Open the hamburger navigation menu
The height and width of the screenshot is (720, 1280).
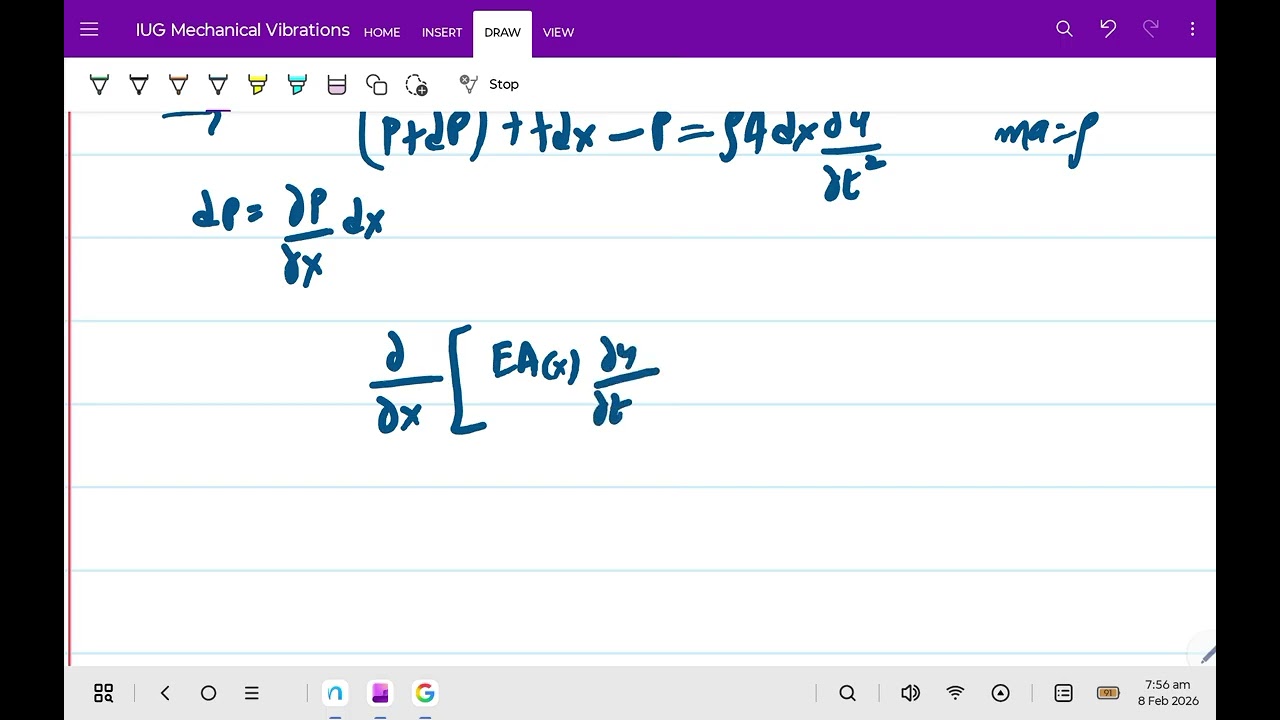tap(89, 30)
